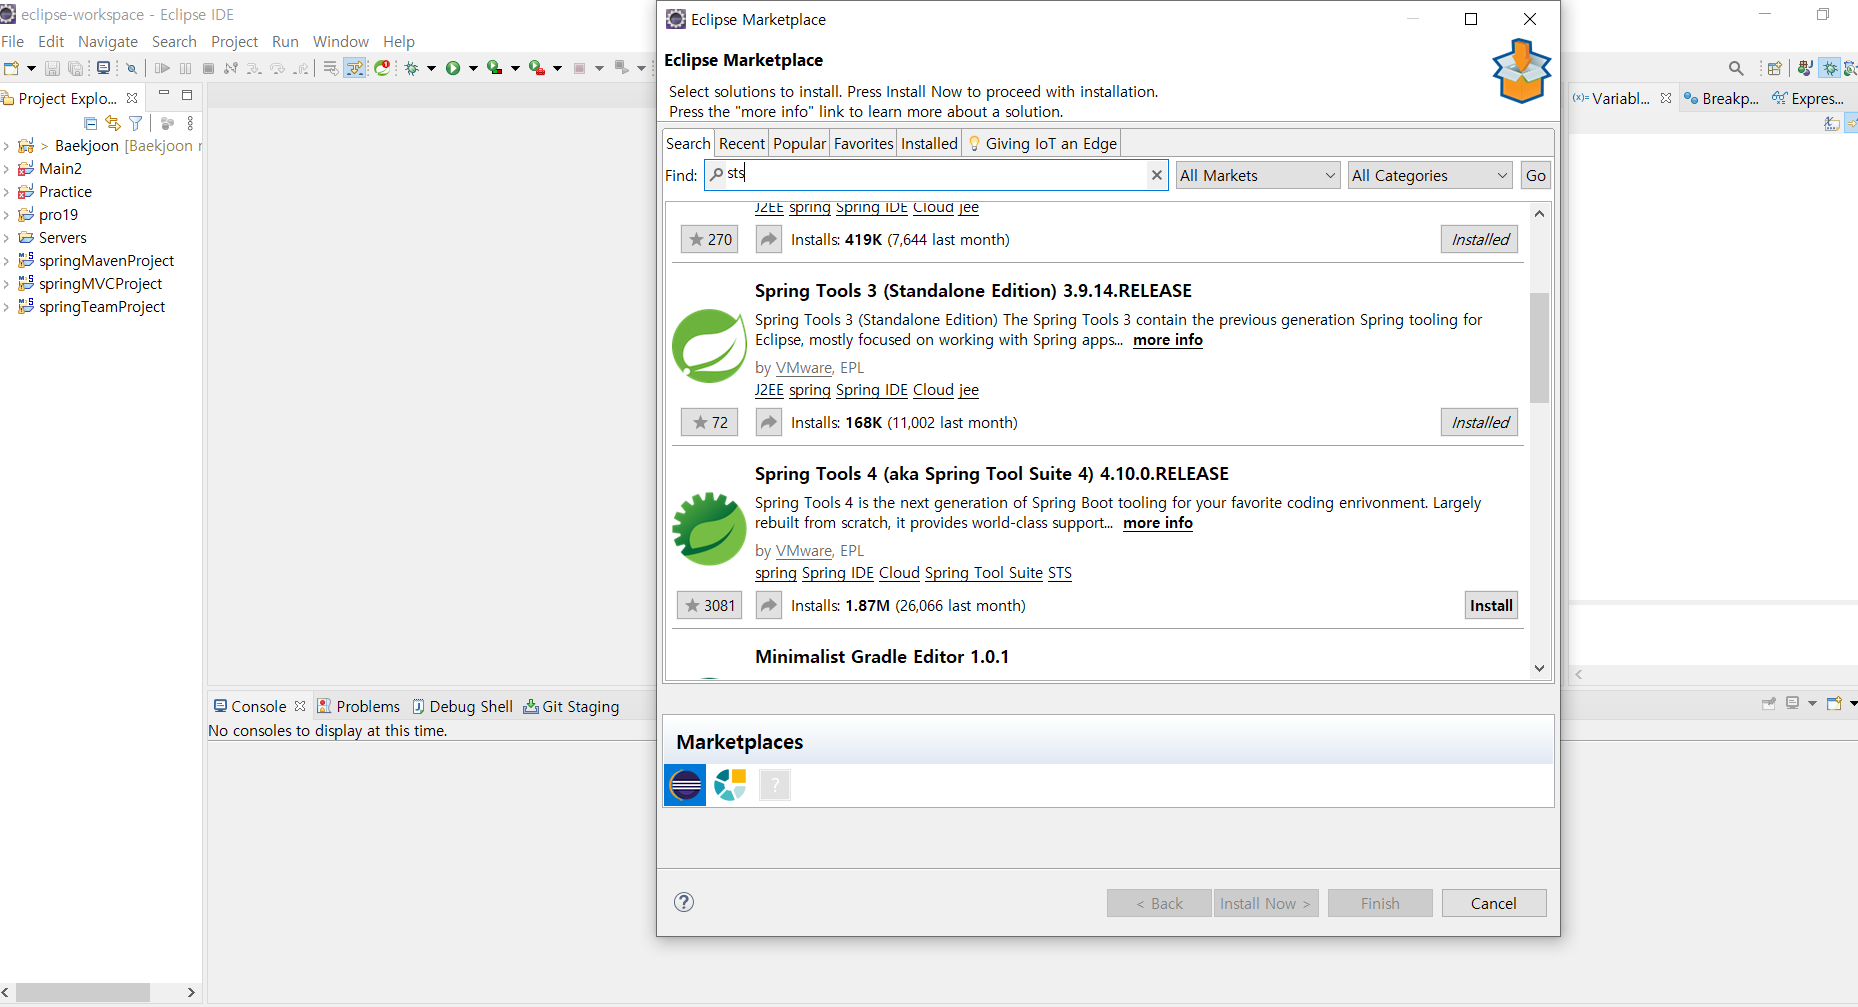This screenshot has width=1858, height=1007.
Task: Click the New file wizard toolbar icon
Action: point(11,68)
